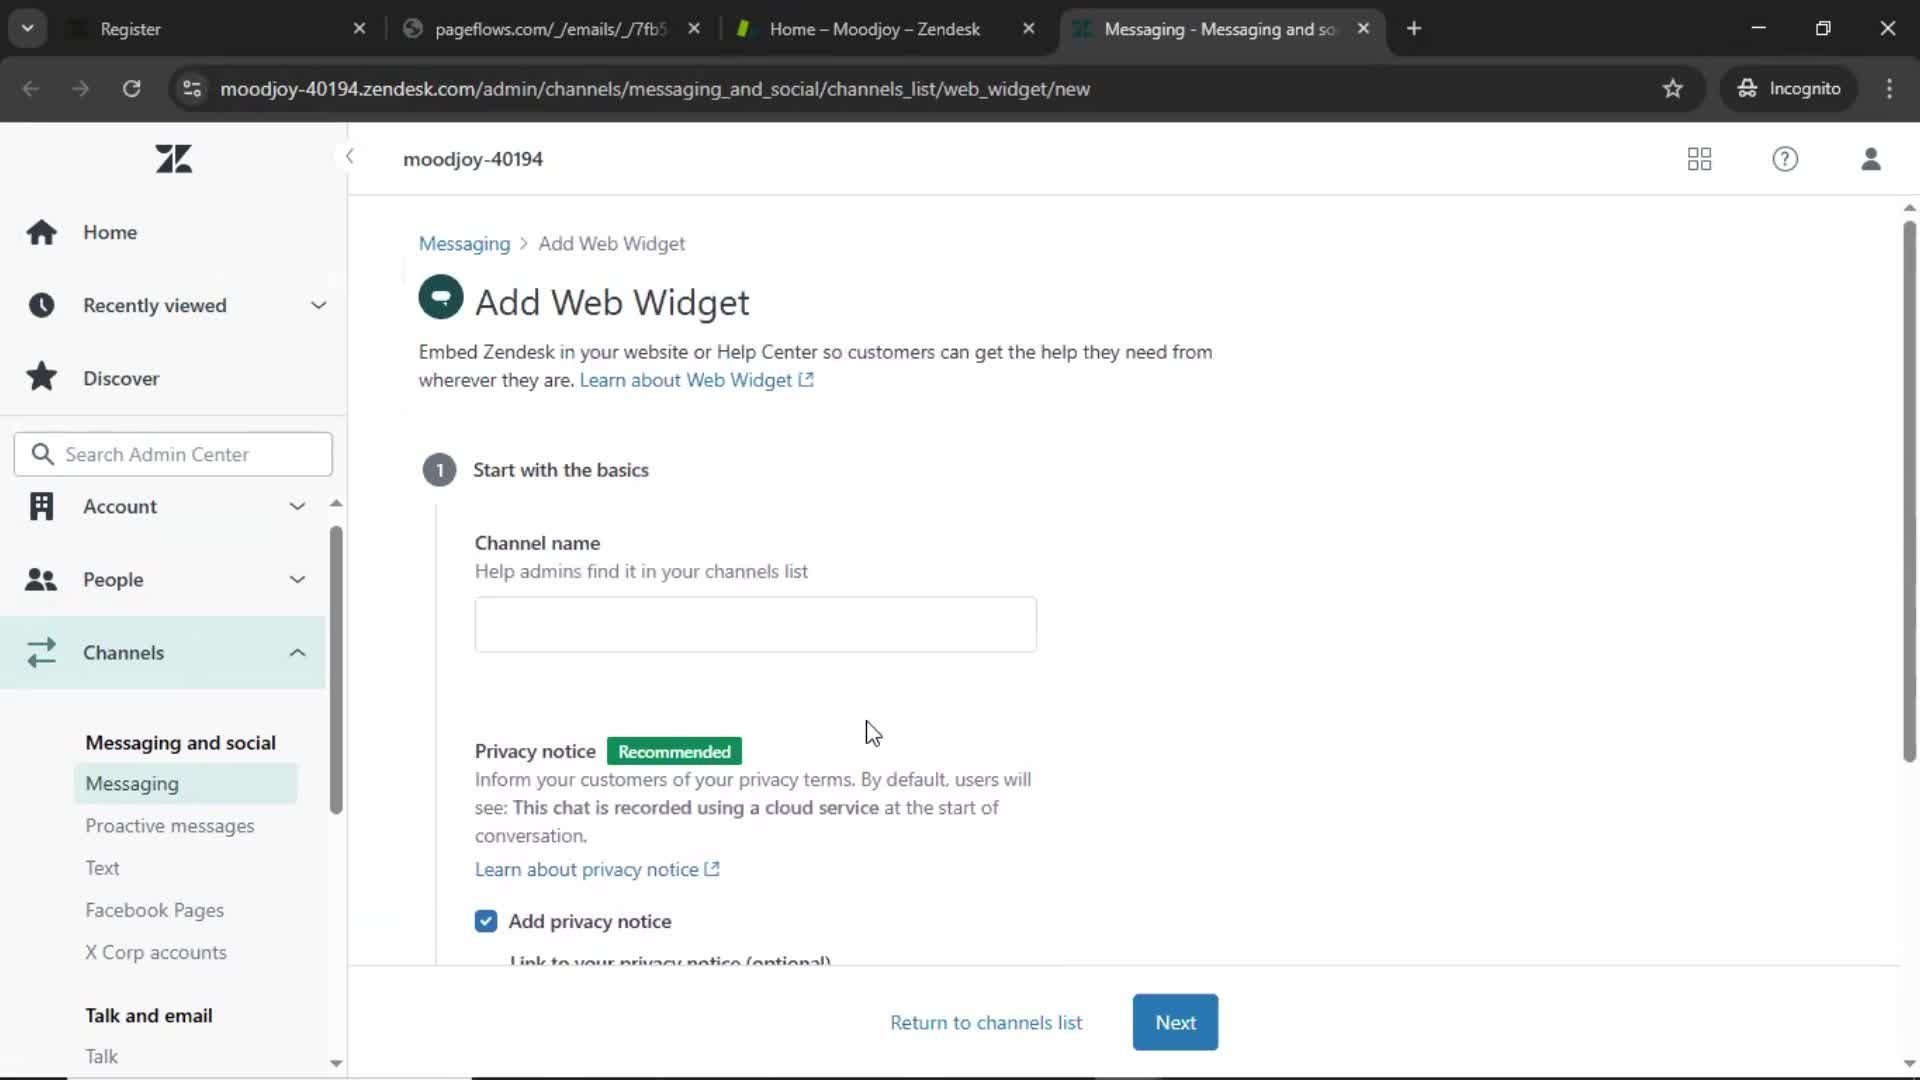The width and height of the screenshot is (1920, 1080).
Task: Click the Recommended badge
Action: [x=674, y=751]
